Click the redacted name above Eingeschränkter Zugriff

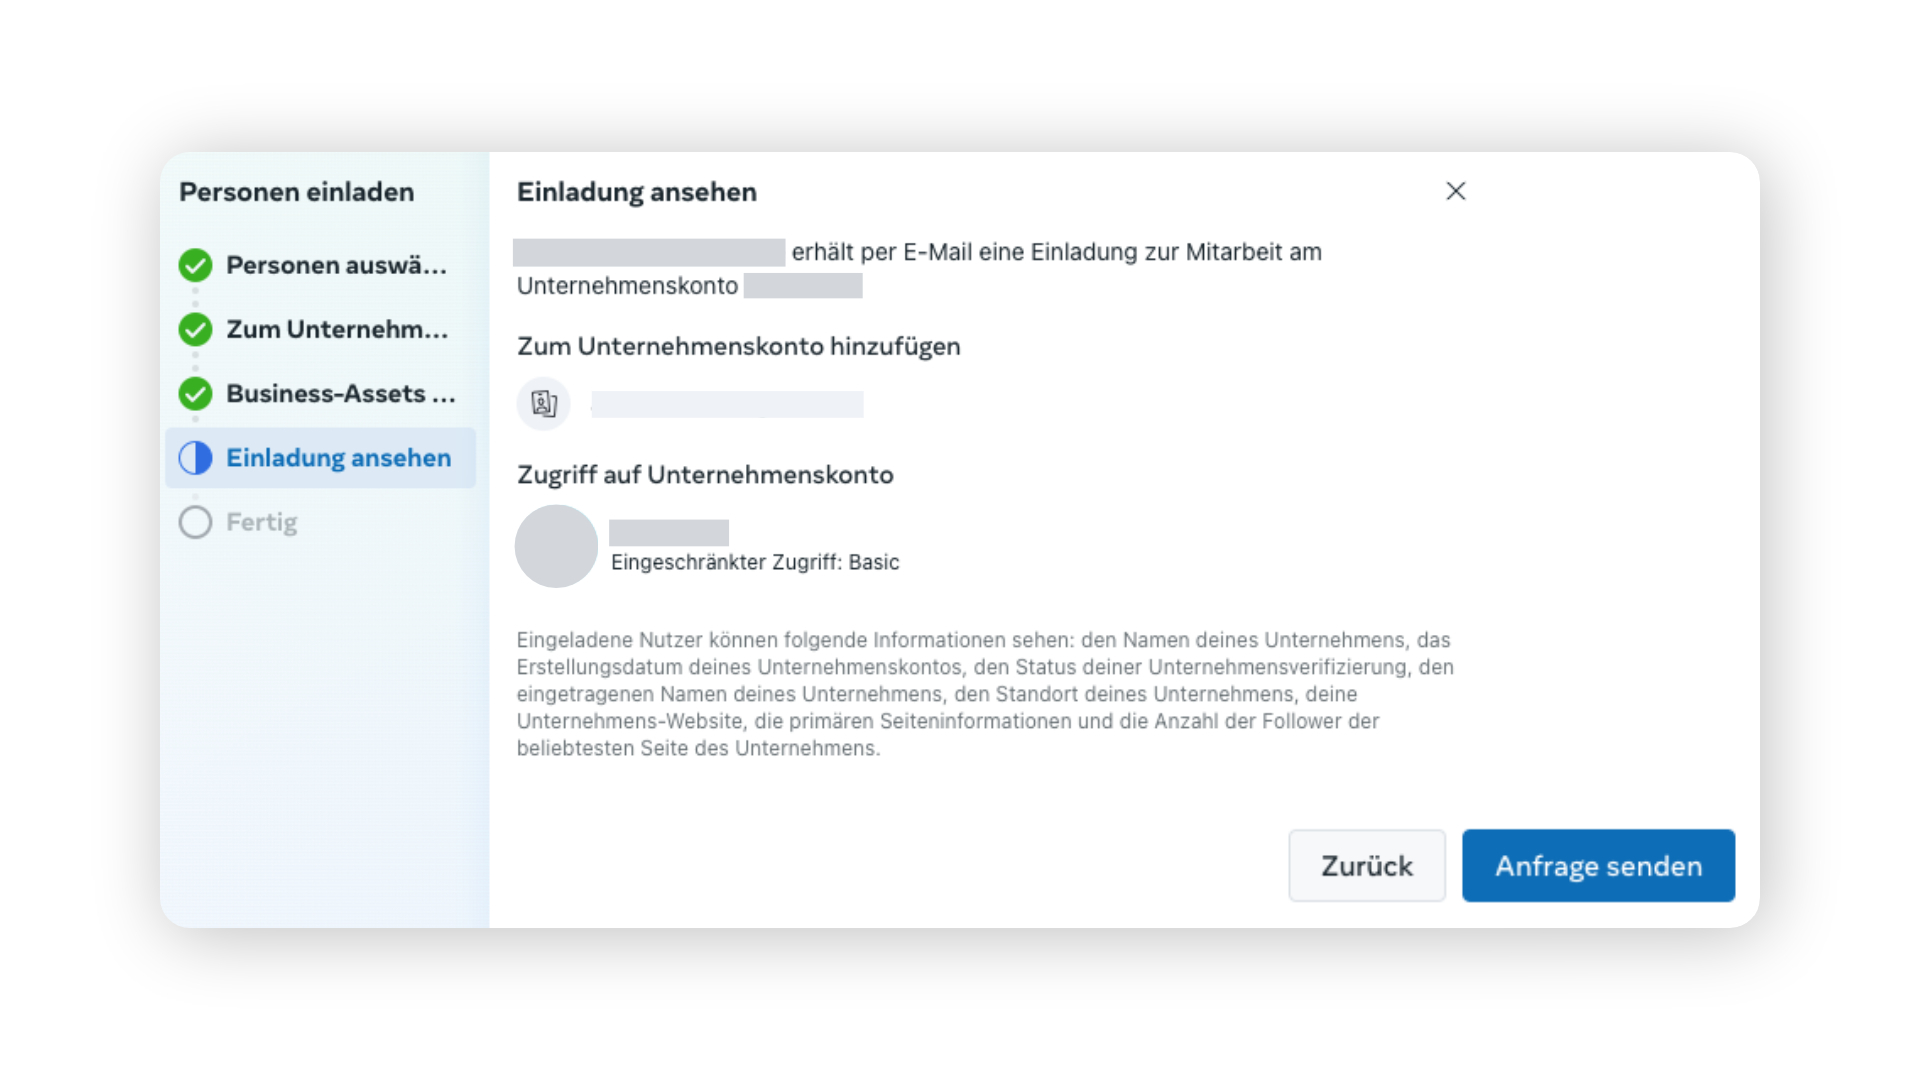669,532
